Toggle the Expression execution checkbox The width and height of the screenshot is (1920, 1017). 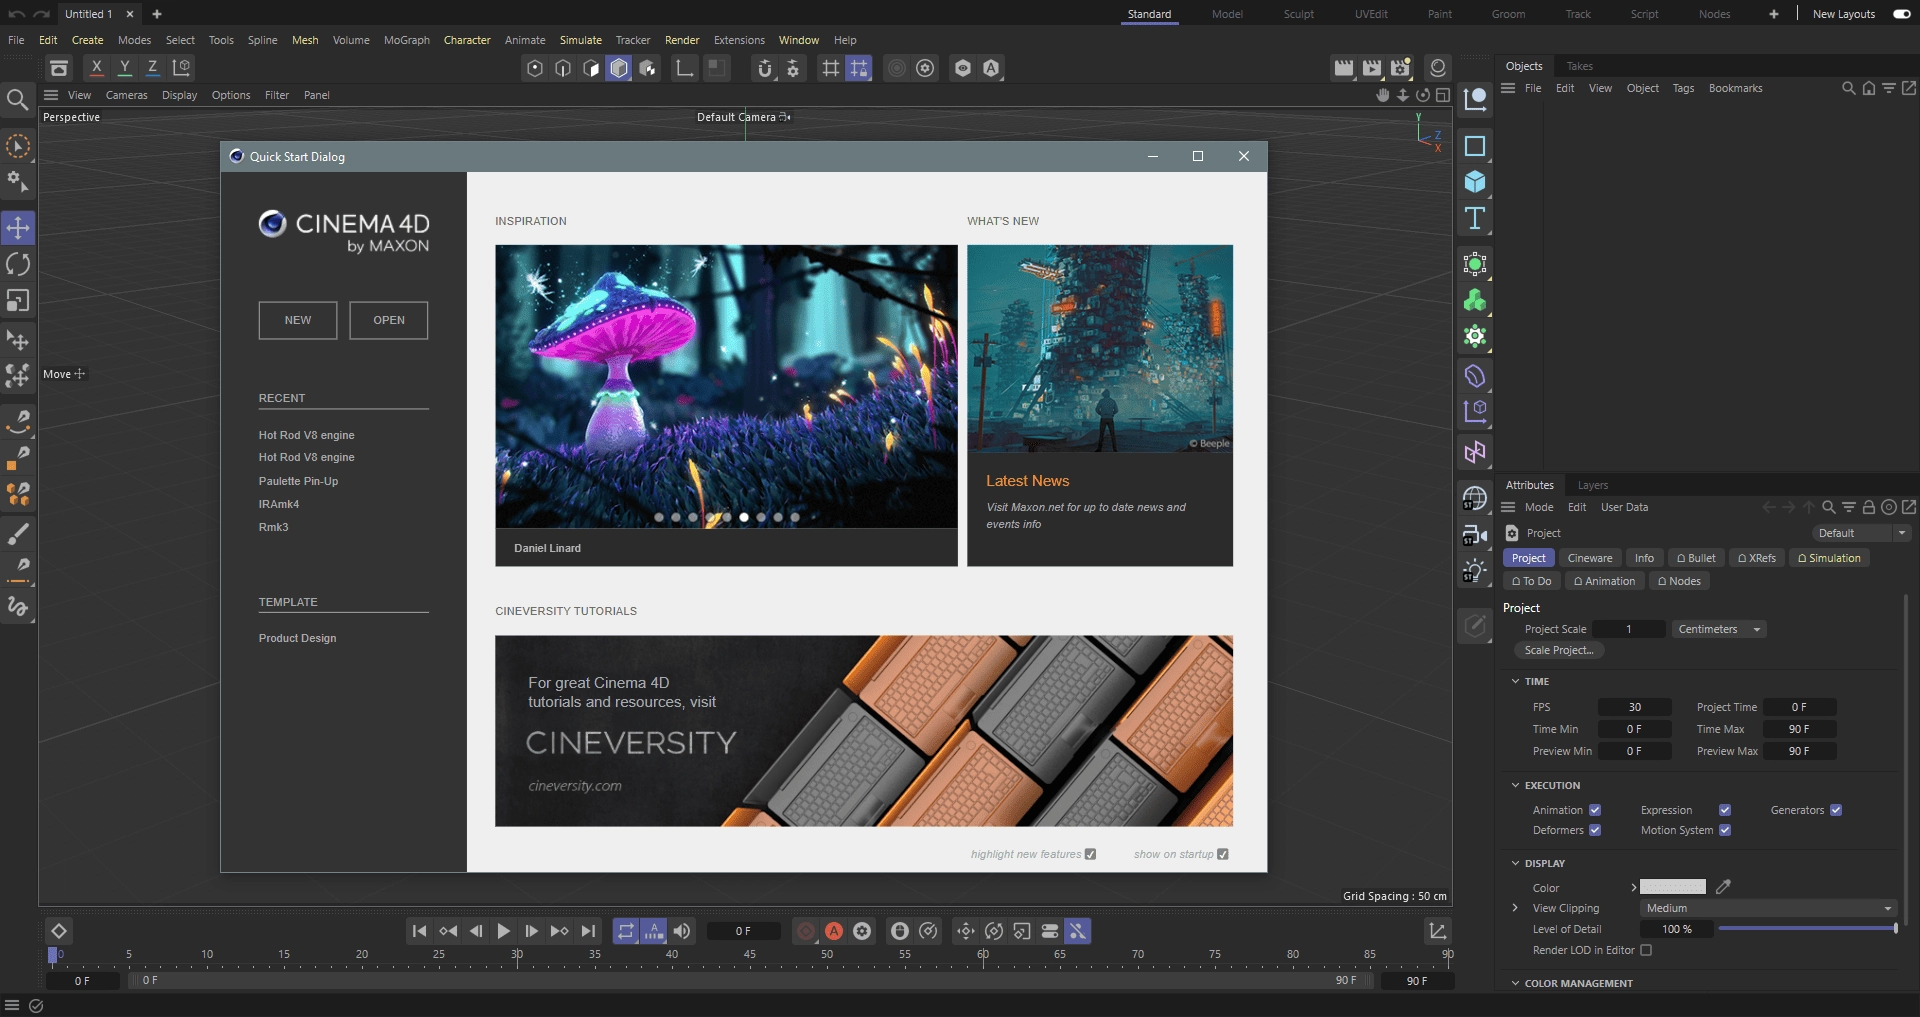1725,810
